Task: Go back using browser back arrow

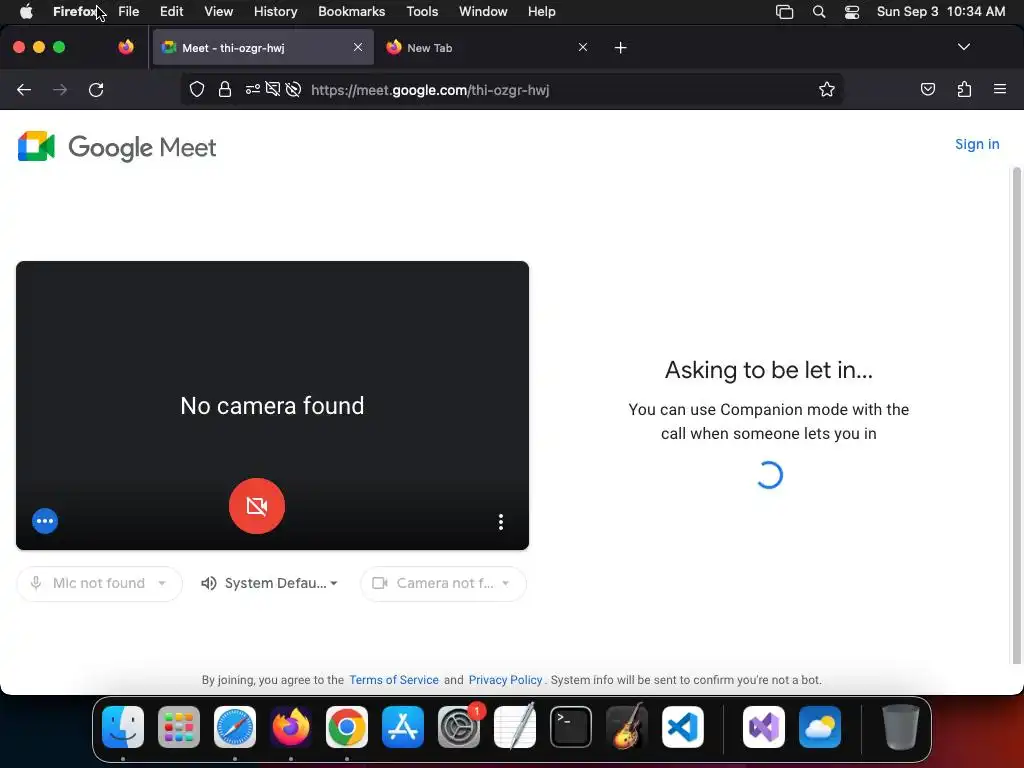Action: (24, 89)
